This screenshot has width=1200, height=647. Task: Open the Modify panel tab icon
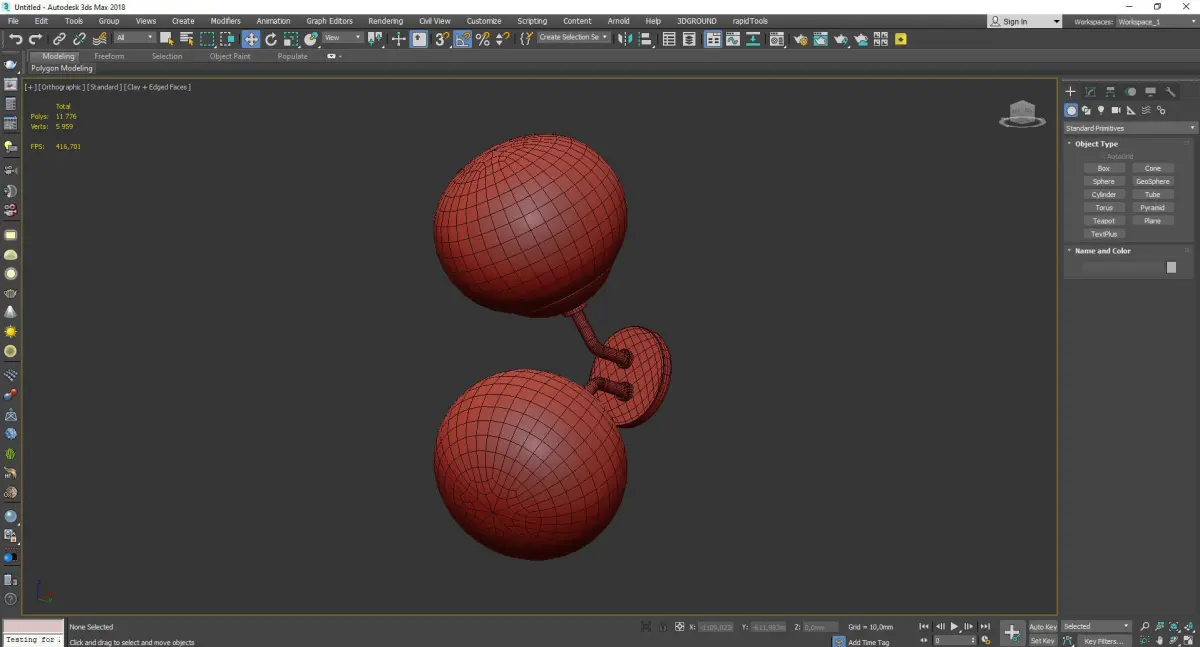tap(1090, 92)
